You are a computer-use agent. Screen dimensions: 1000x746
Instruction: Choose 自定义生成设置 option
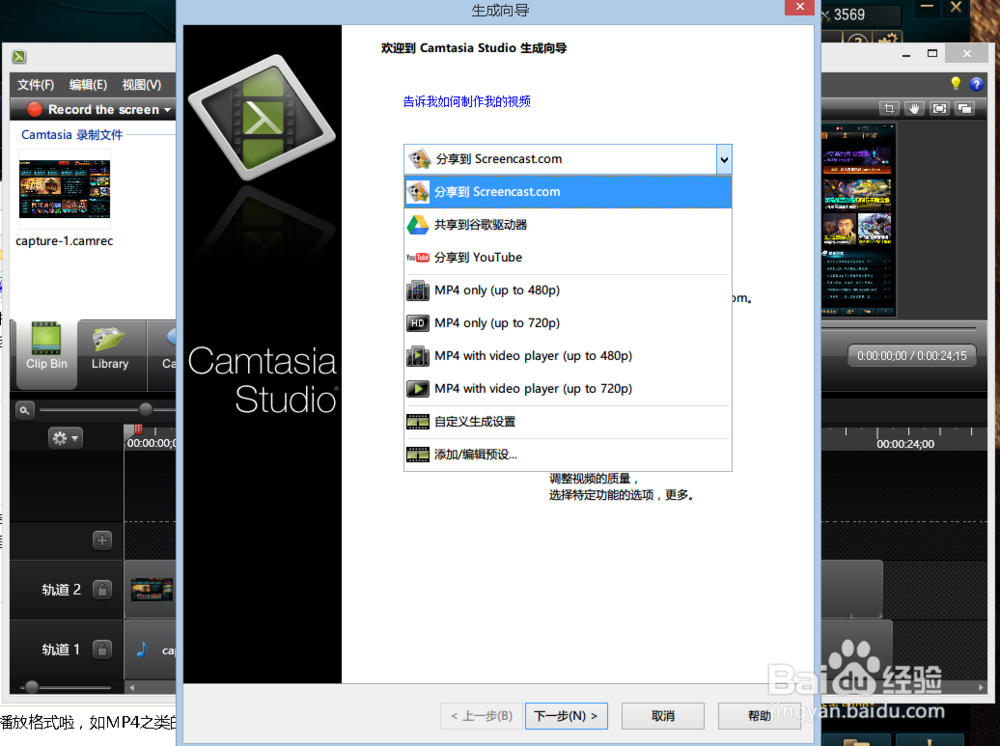click(x=568, y=421)
